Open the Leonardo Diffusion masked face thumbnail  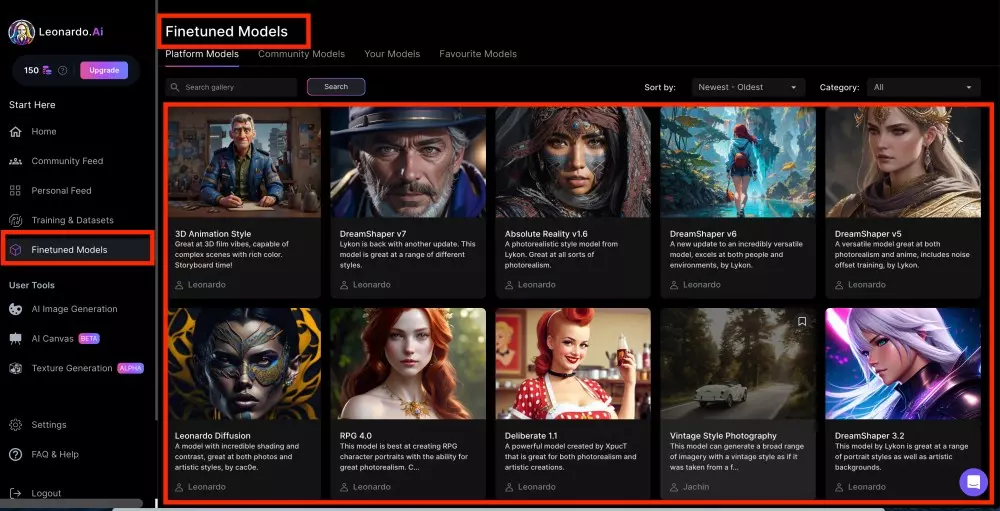pos(244,364)
